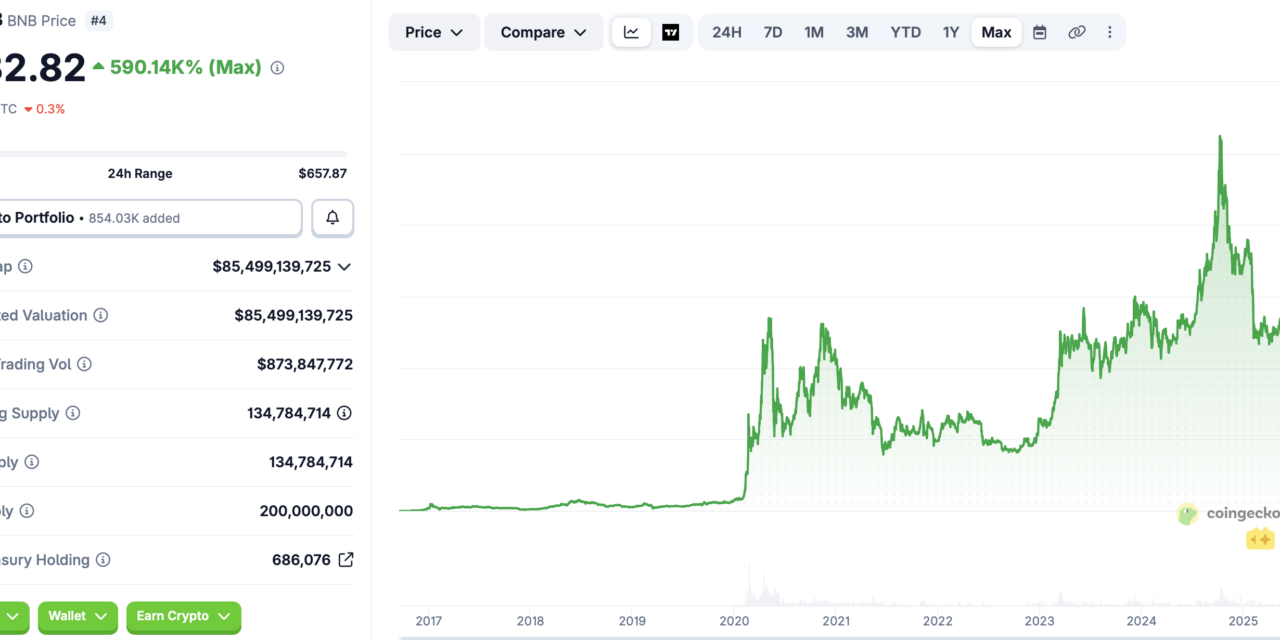Select the 1Y time range
Image resolution: width=1280 pixels, height=640 pixels.
point(951,32)
